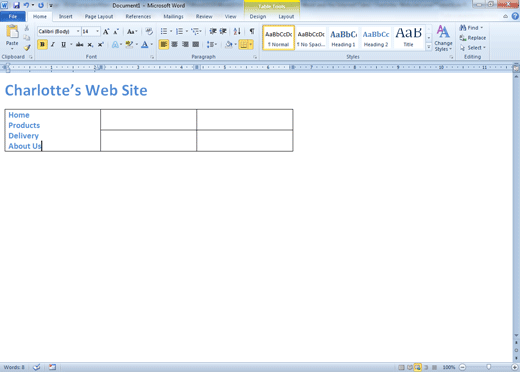520x372 pixels.
Task: Select the bullets list icon
Action: [164, 31]
